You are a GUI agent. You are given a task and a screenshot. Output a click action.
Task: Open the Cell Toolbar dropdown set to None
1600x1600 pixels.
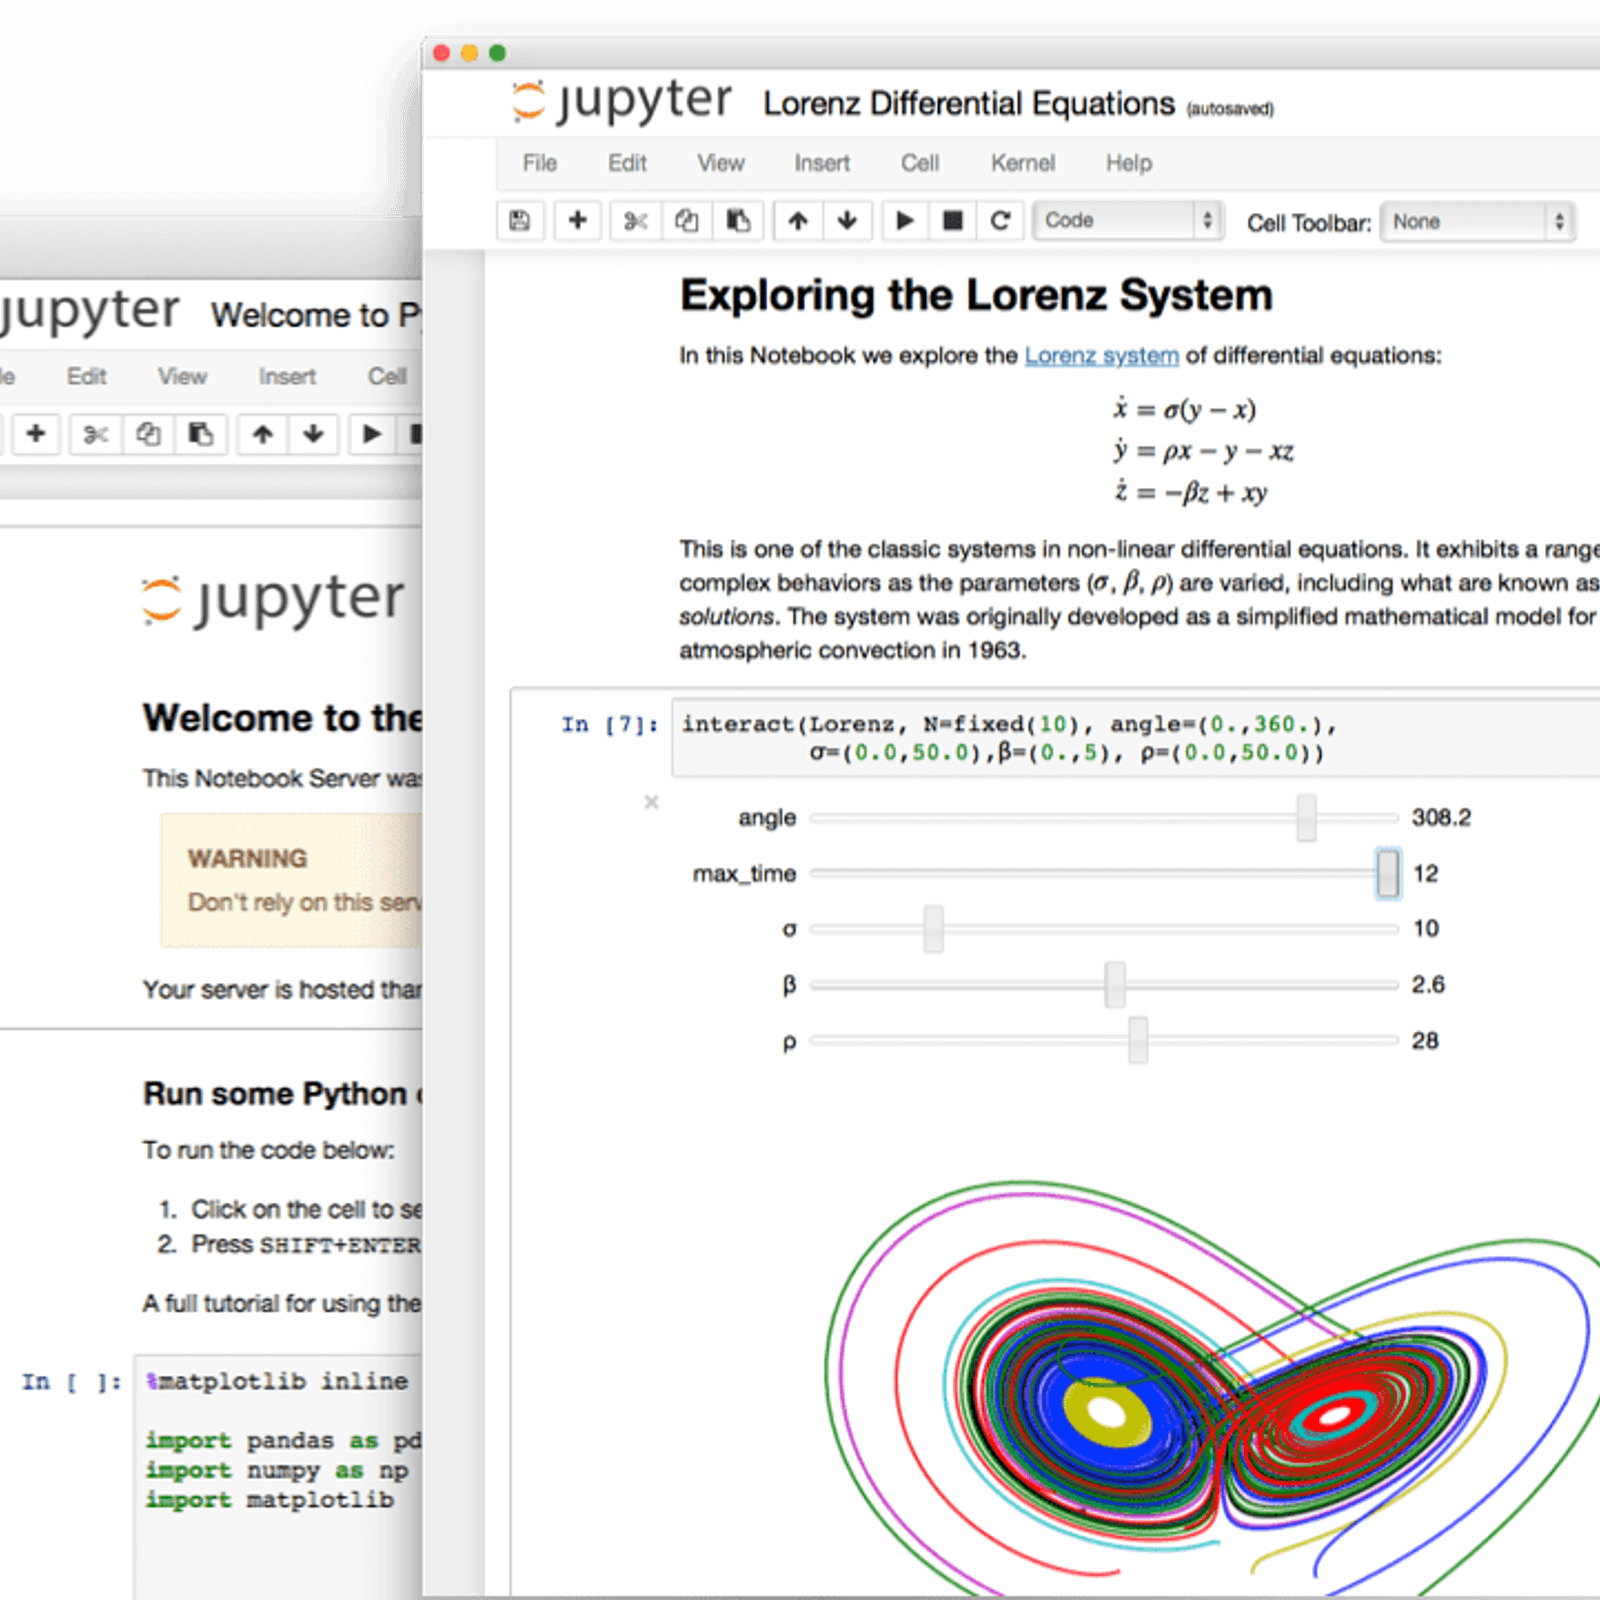pos(1477,221)
